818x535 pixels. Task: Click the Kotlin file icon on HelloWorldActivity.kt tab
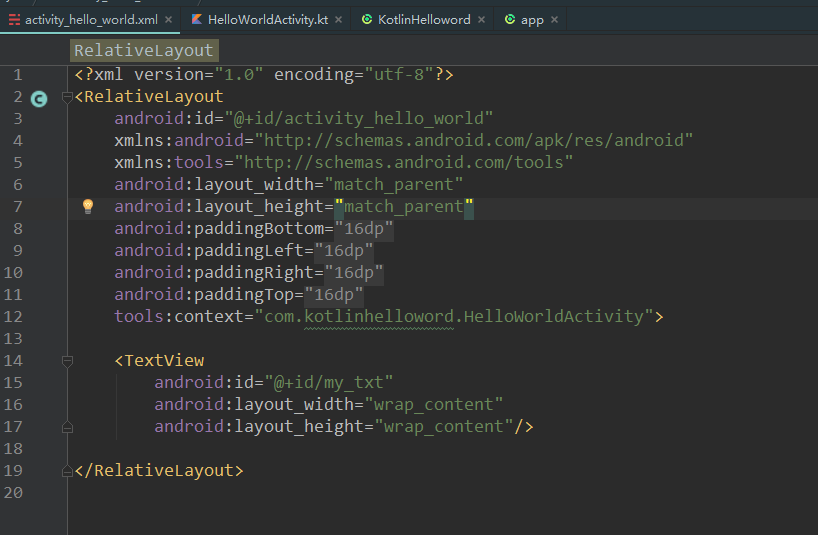[197, 19]
